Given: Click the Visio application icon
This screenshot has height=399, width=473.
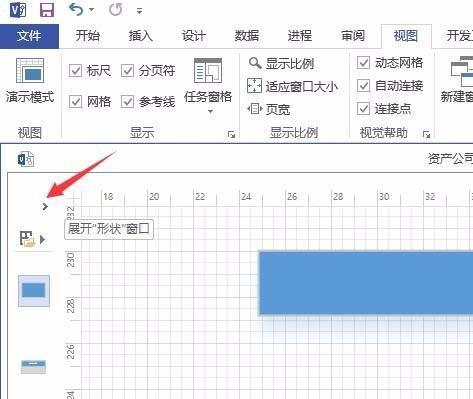Looking at the screenshot, I should (x=18, y=10).
